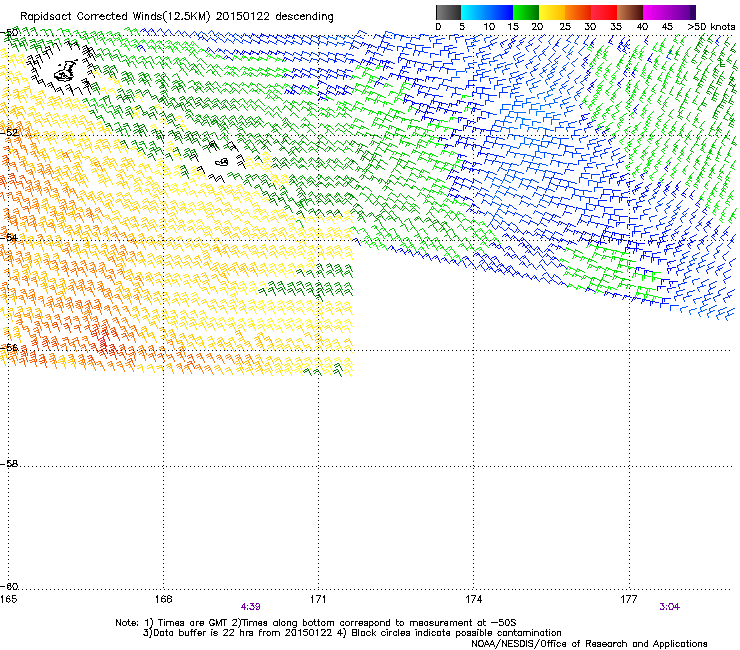The height and width of the screenshot is (650, 740).
Task: Click the green 15-20 knots legend swatch
Action: coord(526,12)
